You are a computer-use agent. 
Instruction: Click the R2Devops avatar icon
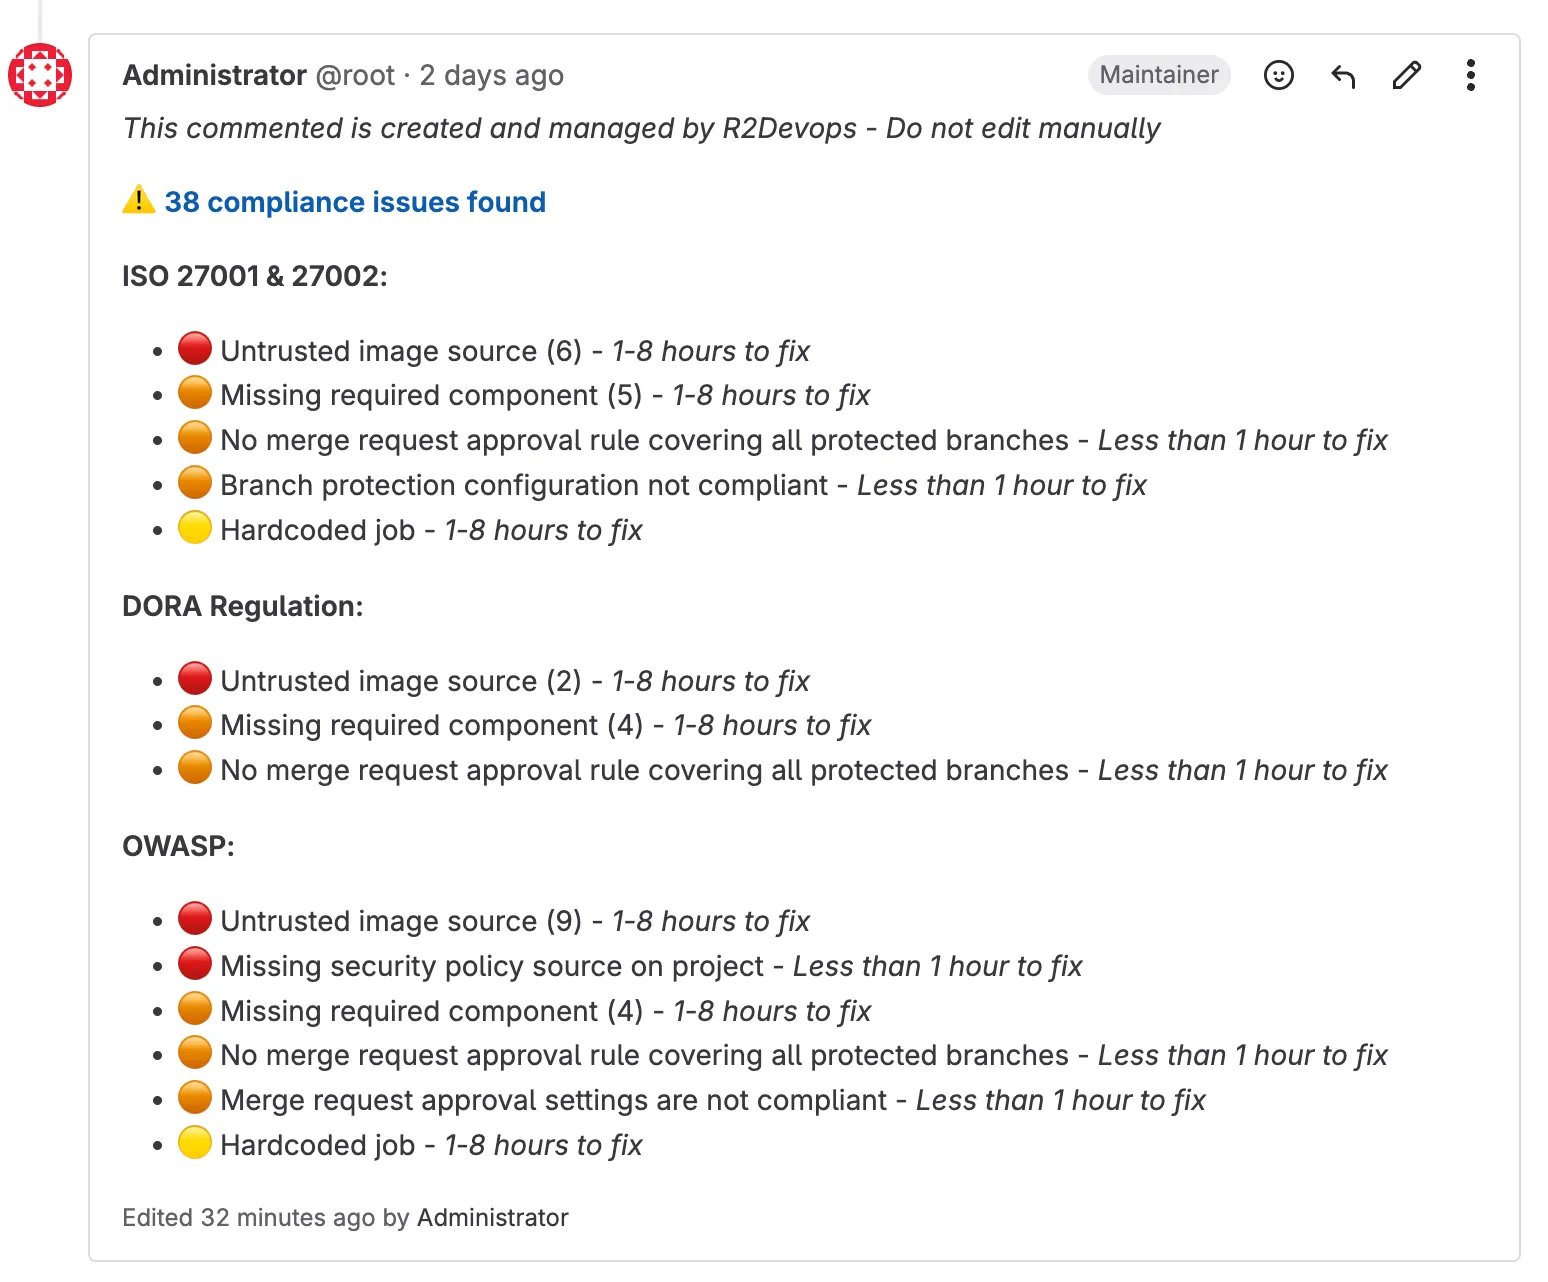point(40,74)
